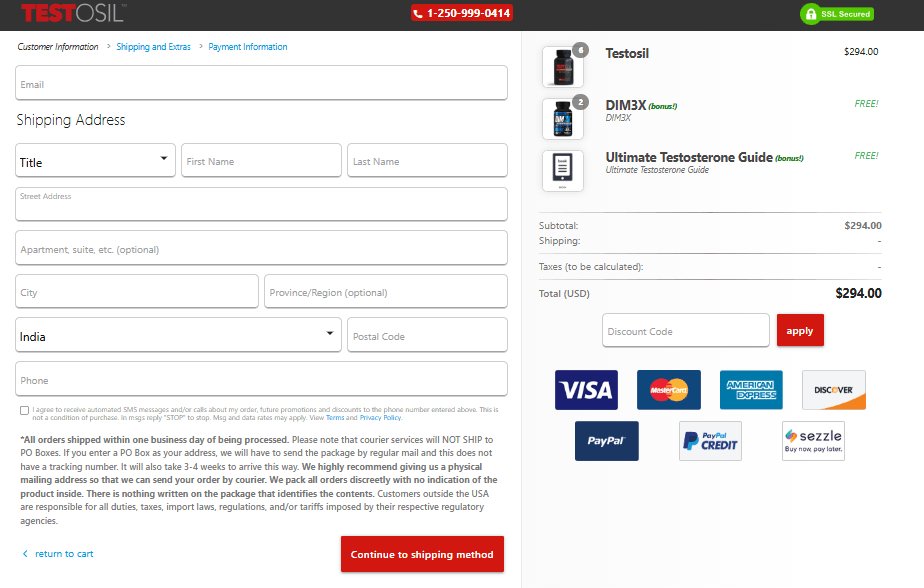
Task: Click the PayPal payment icon
Action: click(606, 441)
